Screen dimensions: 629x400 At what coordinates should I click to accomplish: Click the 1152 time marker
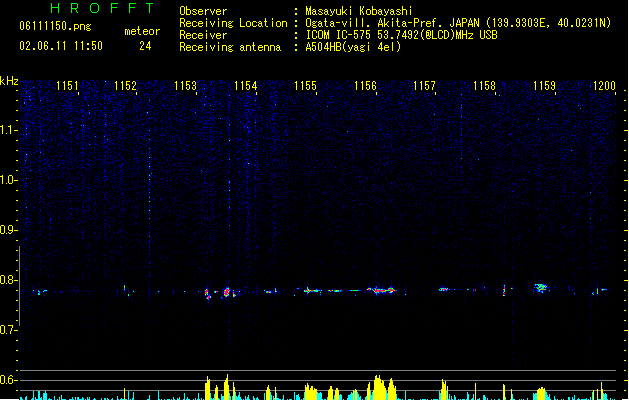126,86
